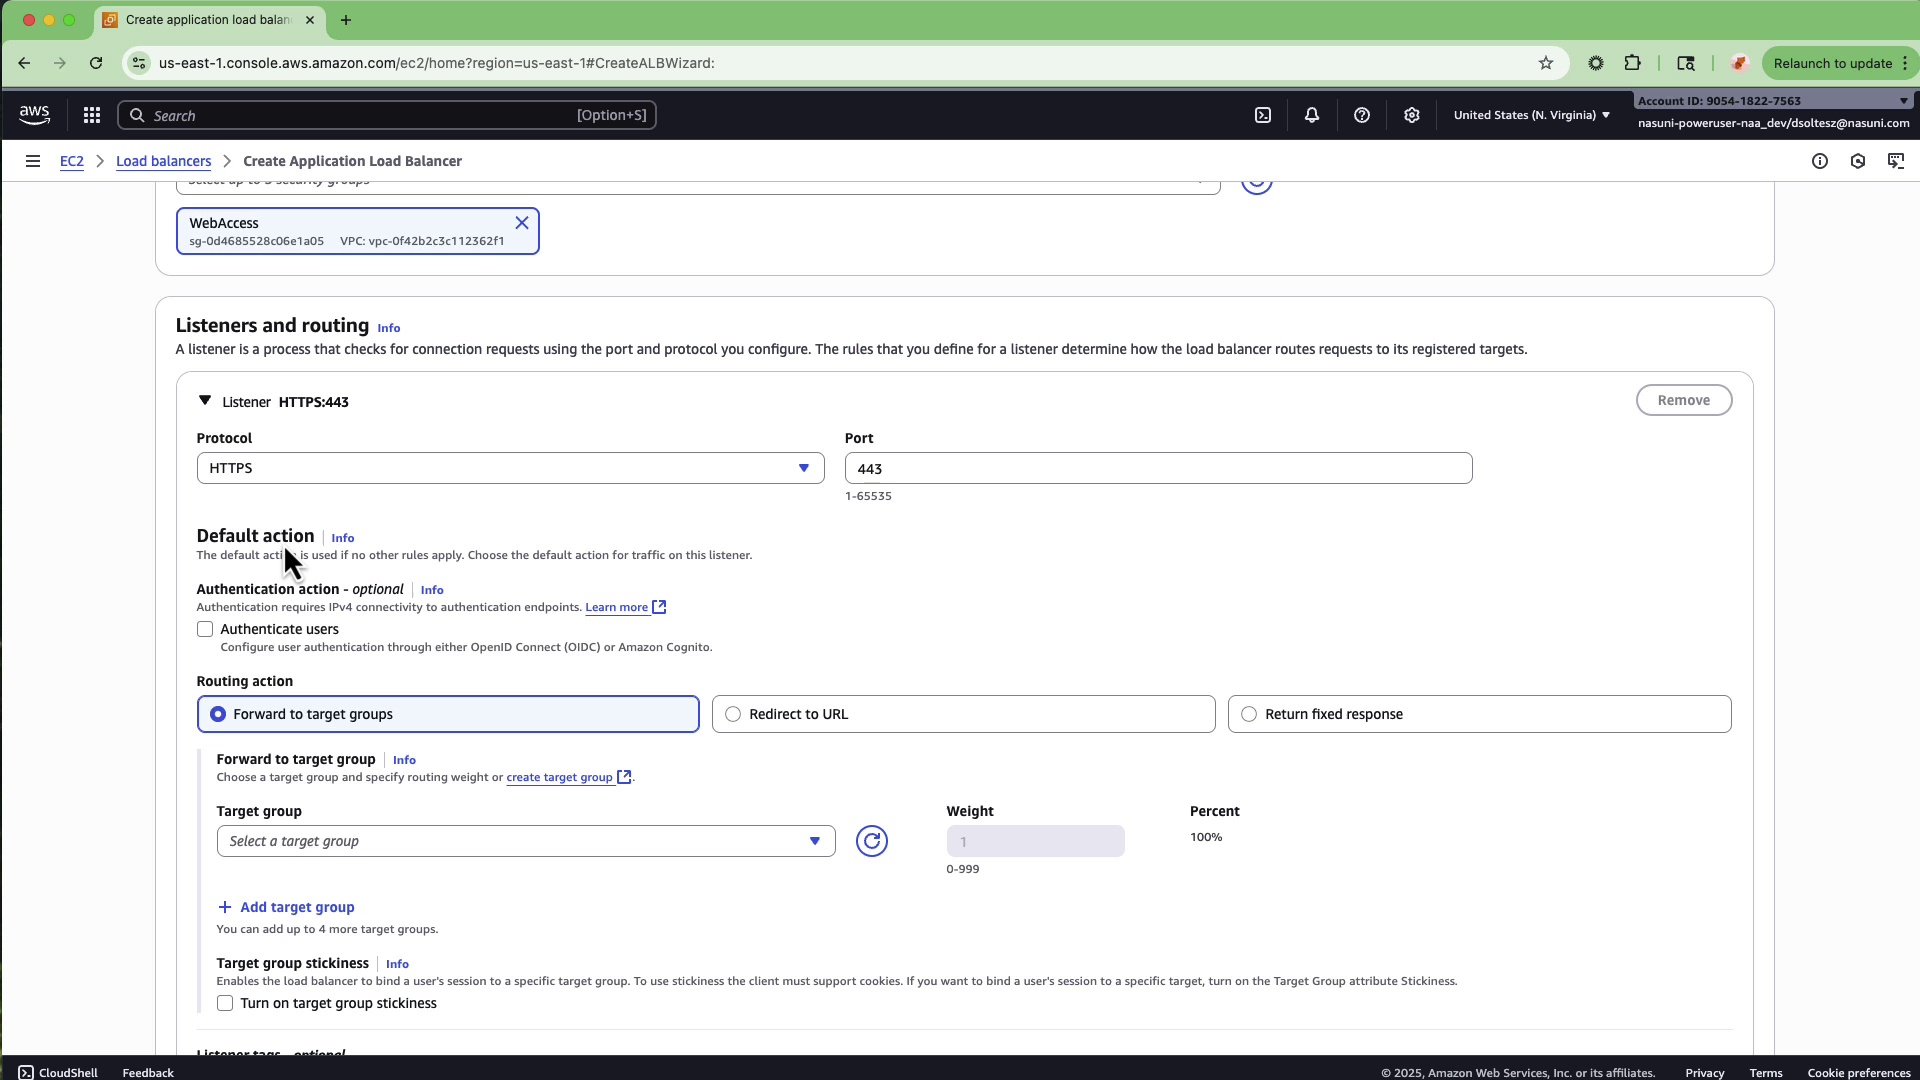This screenshot has height=1080, width=1920.
Task: Open the Select a target group dropdown
Action: coord(526,841)
